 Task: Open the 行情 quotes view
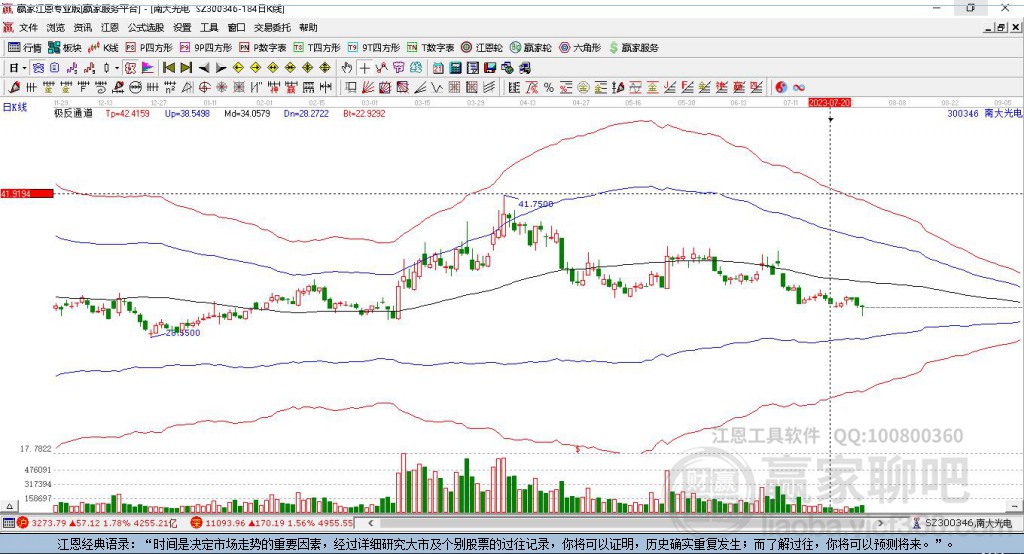24,48
